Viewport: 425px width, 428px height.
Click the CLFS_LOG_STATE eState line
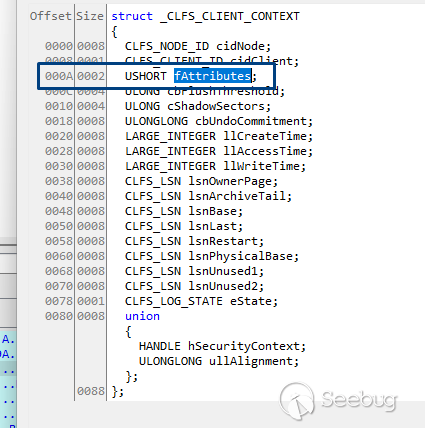tap(201, 301)
